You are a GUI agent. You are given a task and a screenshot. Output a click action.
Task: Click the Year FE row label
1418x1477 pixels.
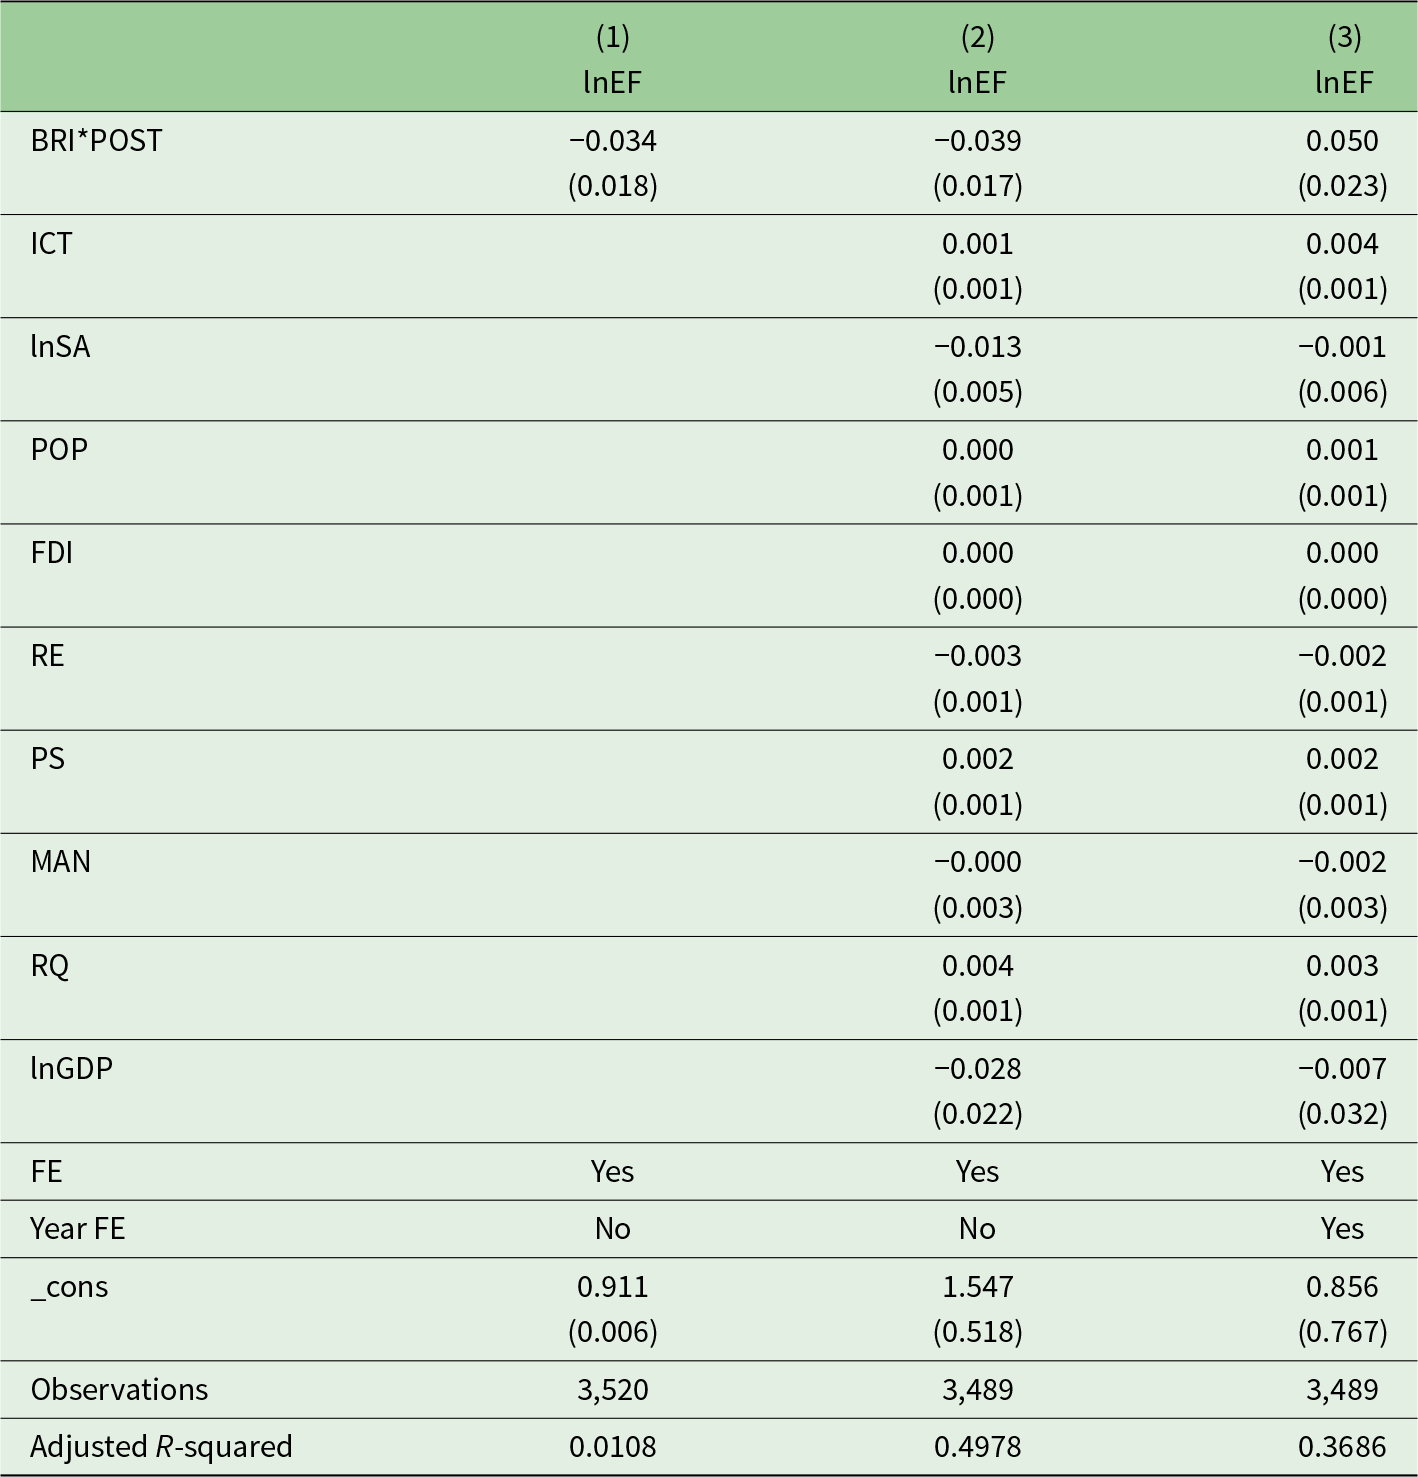point(77,1229)
